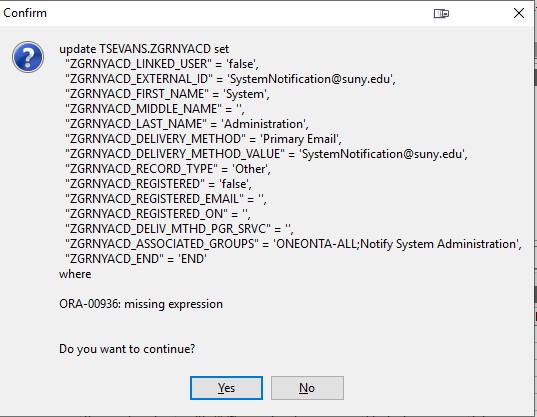Decline by clicking the No button
This screenshot has width=537, height=417.
pos(307,388)
